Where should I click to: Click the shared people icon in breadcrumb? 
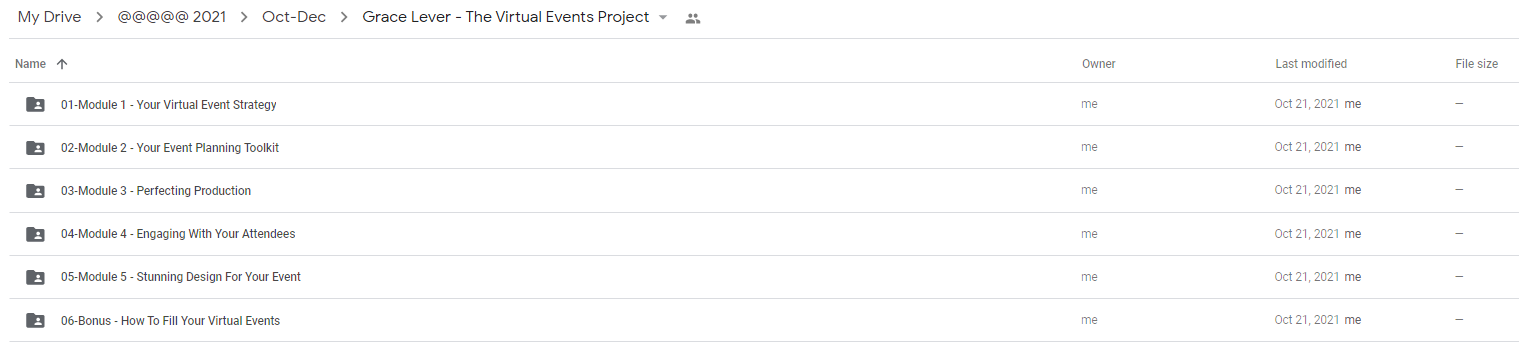(x=693, y=18)
